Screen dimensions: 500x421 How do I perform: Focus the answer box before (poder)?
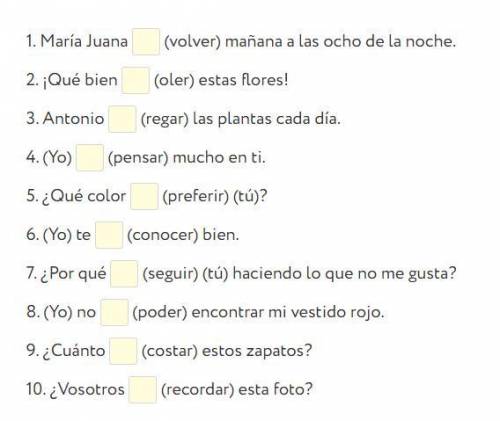115,312
